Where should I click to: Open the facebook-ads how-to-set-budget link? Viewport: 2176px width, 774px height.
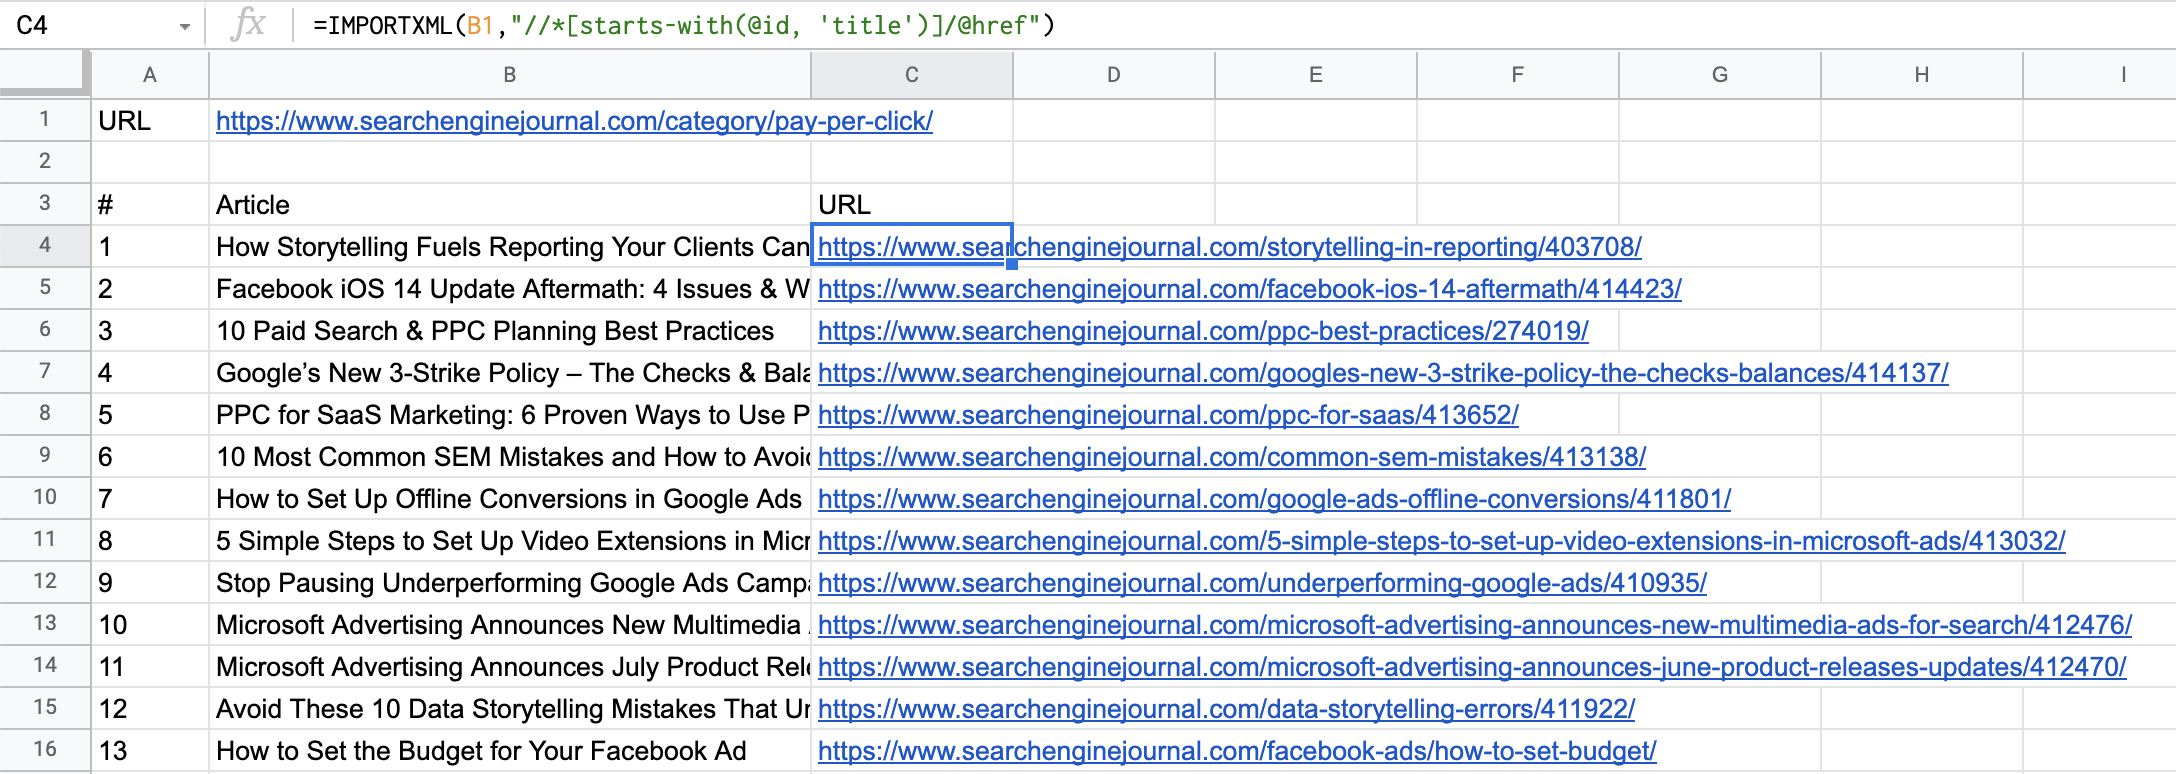1237,751
